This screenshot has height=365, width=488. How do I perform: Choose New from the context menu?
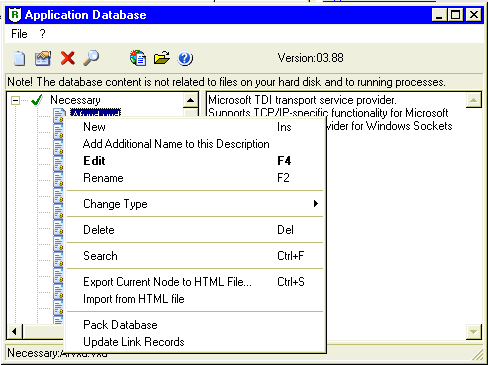click(196, 127)
